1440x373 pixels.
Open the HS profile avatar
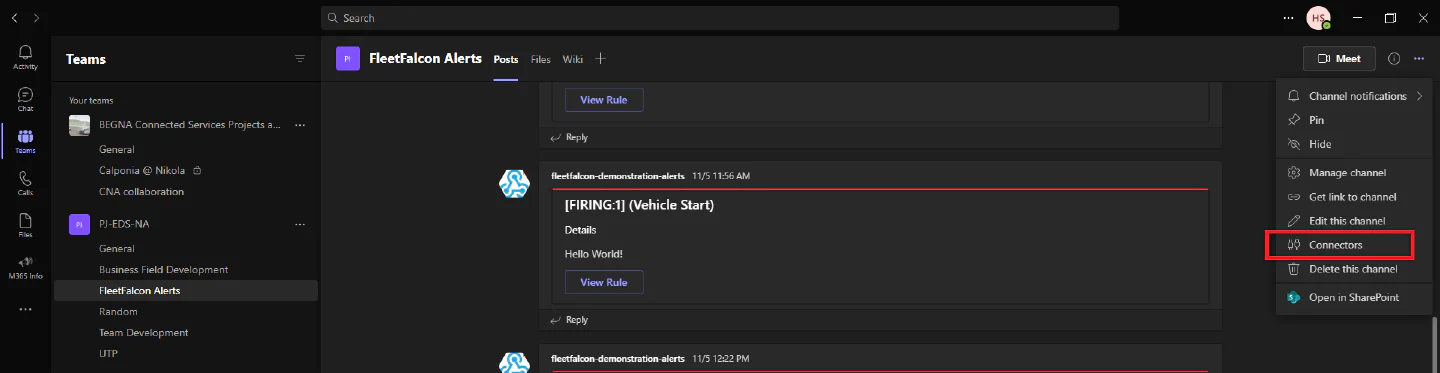pyautogui.click(x=1318, y=18)
